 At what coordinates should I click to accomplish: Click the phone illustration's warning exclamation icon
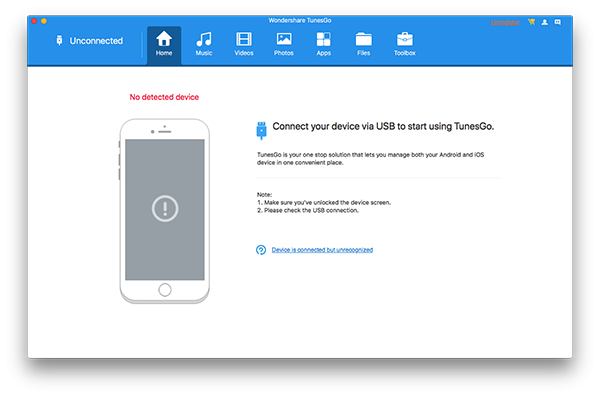pos(165,209)
